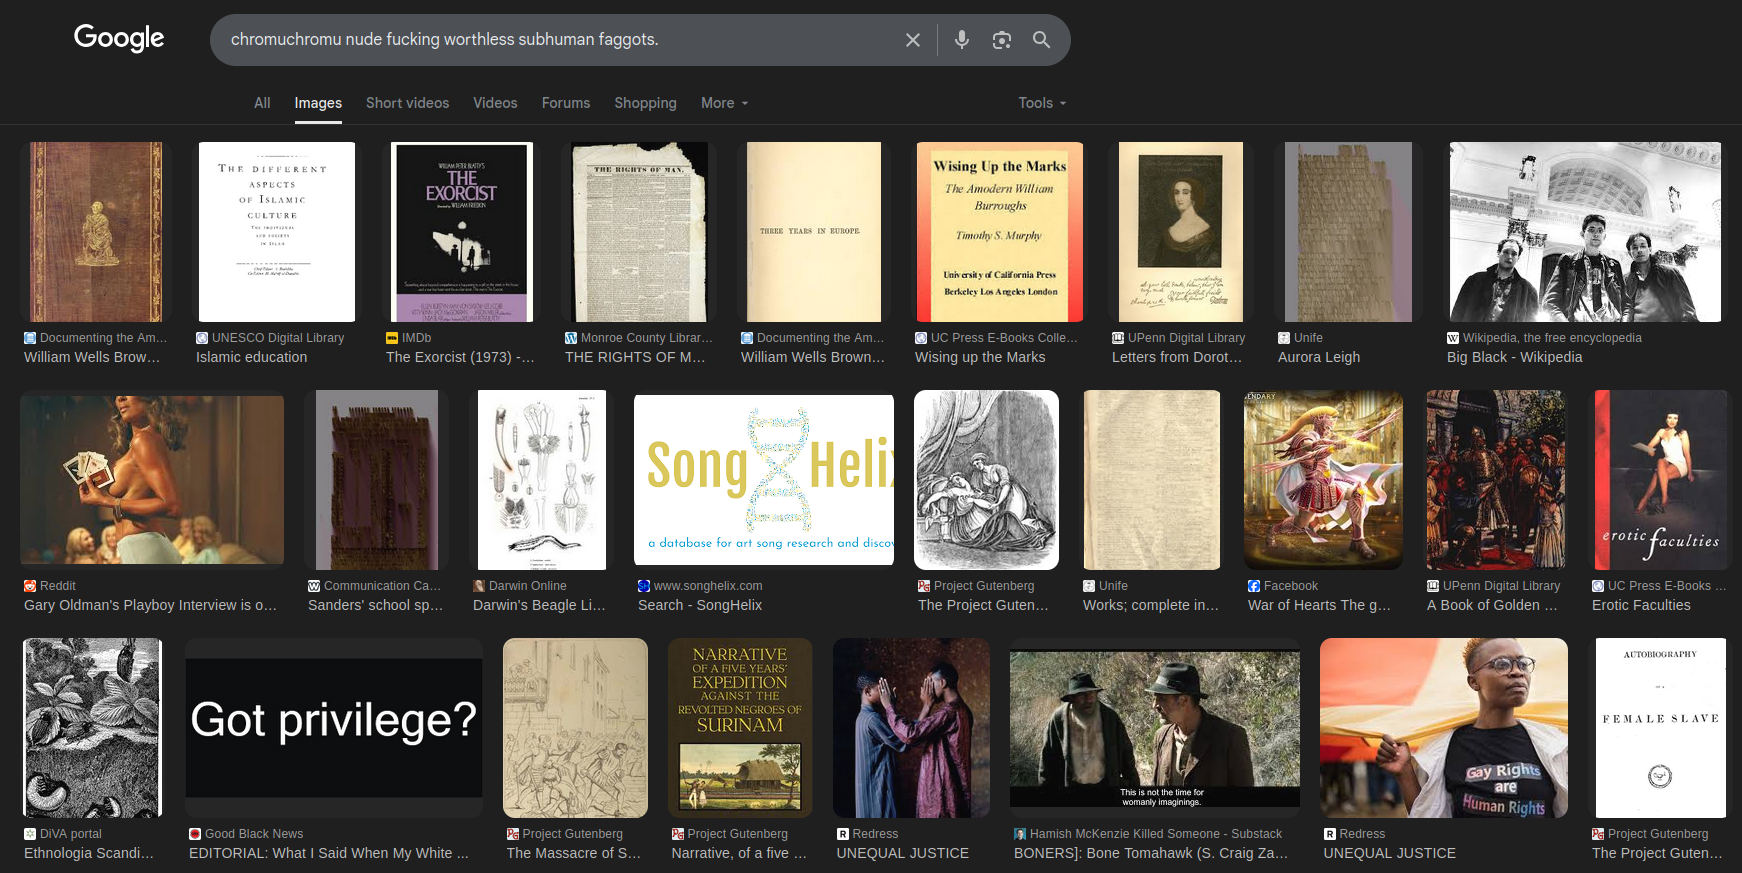Click Communication Ca… favicon above Sanders' school
The width and height of the screenshot is (1742, 873).
point(314,586)
